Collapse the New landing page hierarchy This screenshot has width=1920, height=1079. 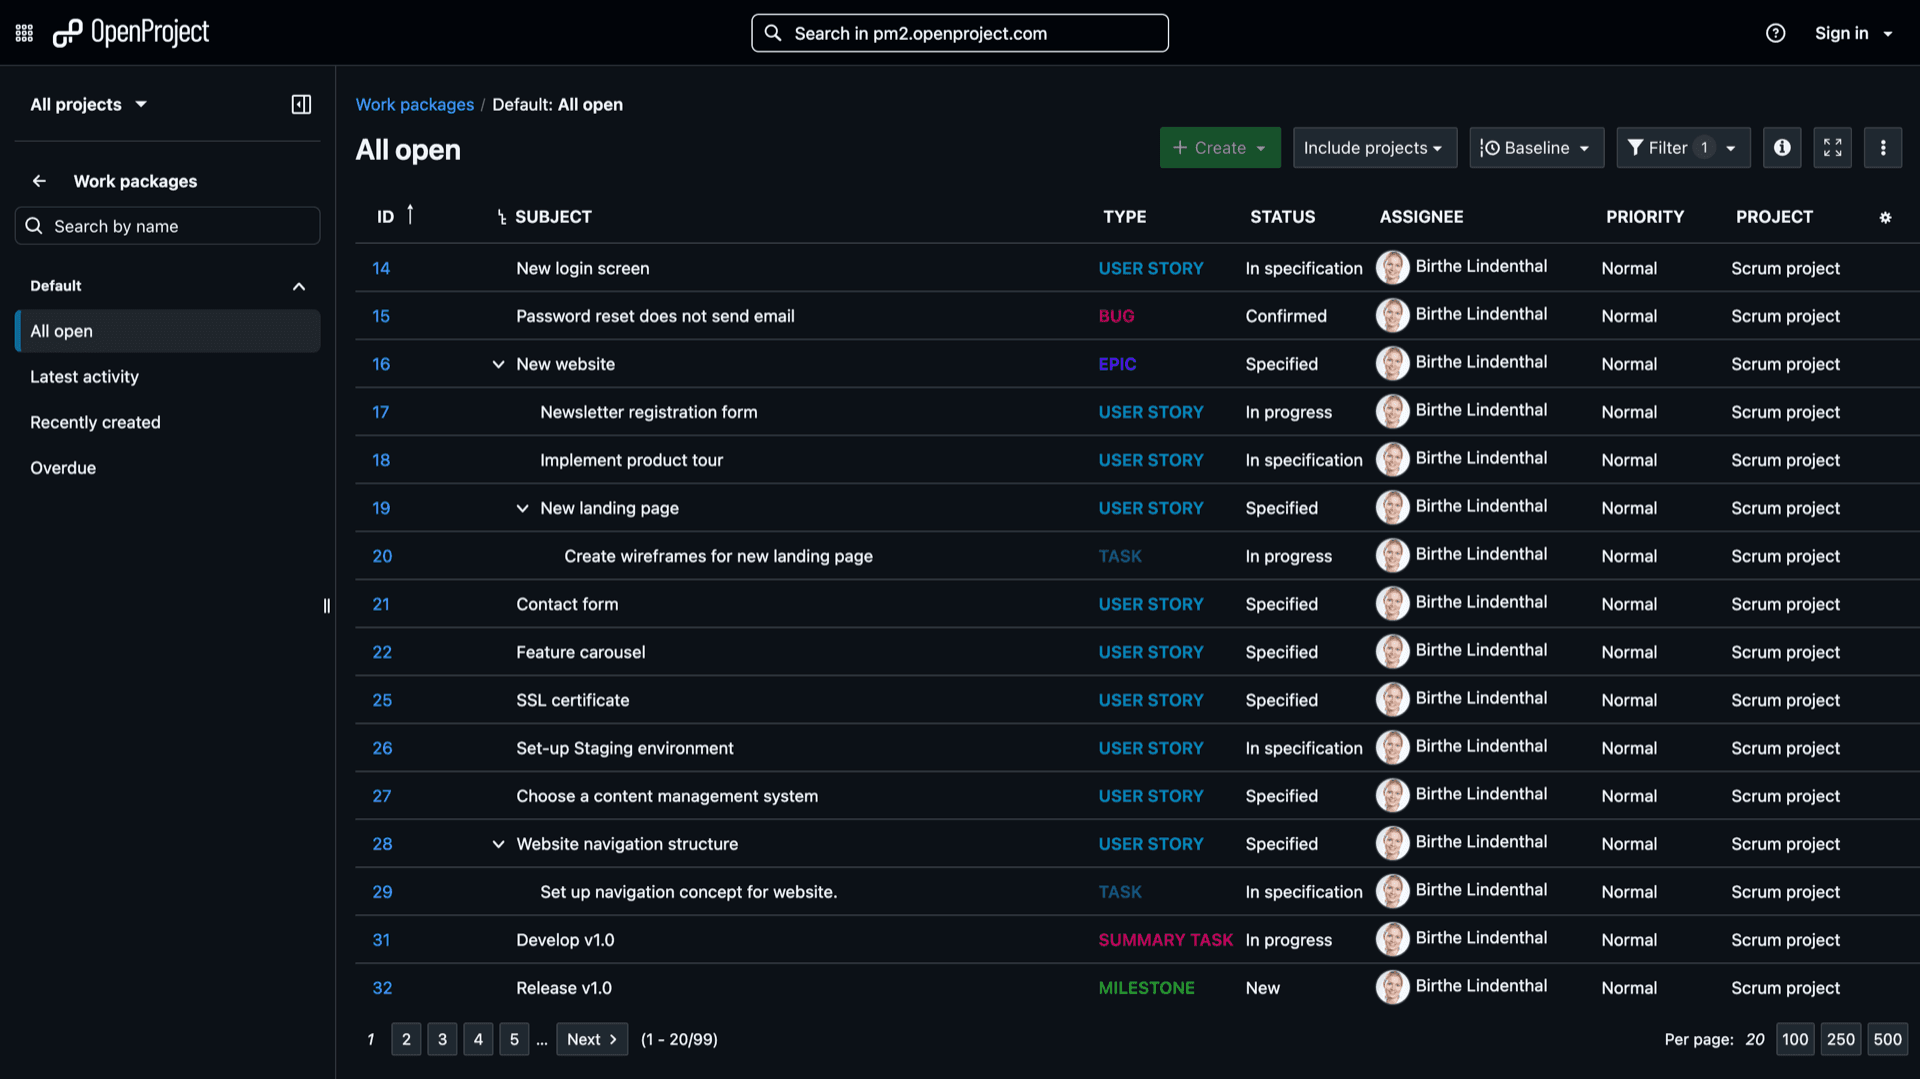click(x=522, y=508)
